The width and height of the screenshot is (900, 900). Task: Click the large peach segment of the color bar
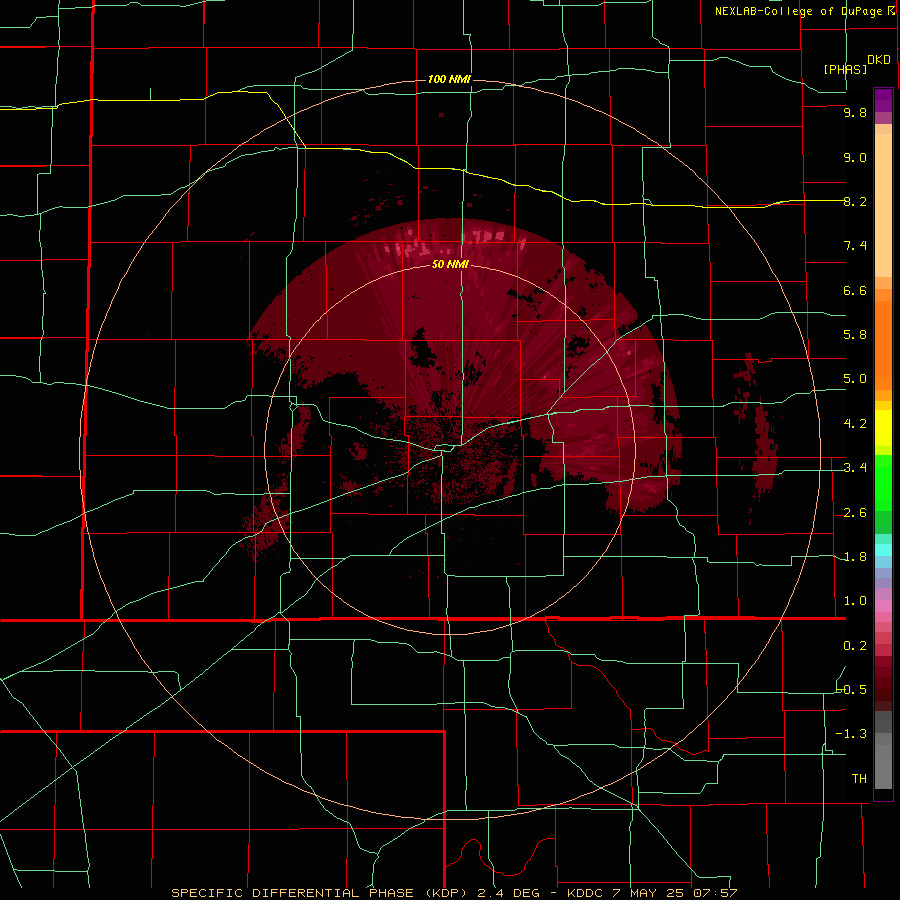[x=883, y=205]
